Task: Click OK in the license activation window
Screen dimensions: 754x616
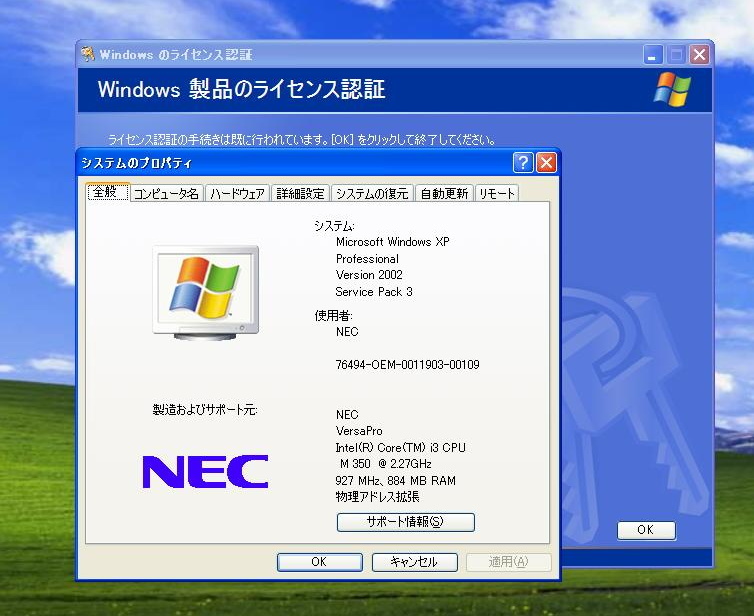Action: (646, 530)
